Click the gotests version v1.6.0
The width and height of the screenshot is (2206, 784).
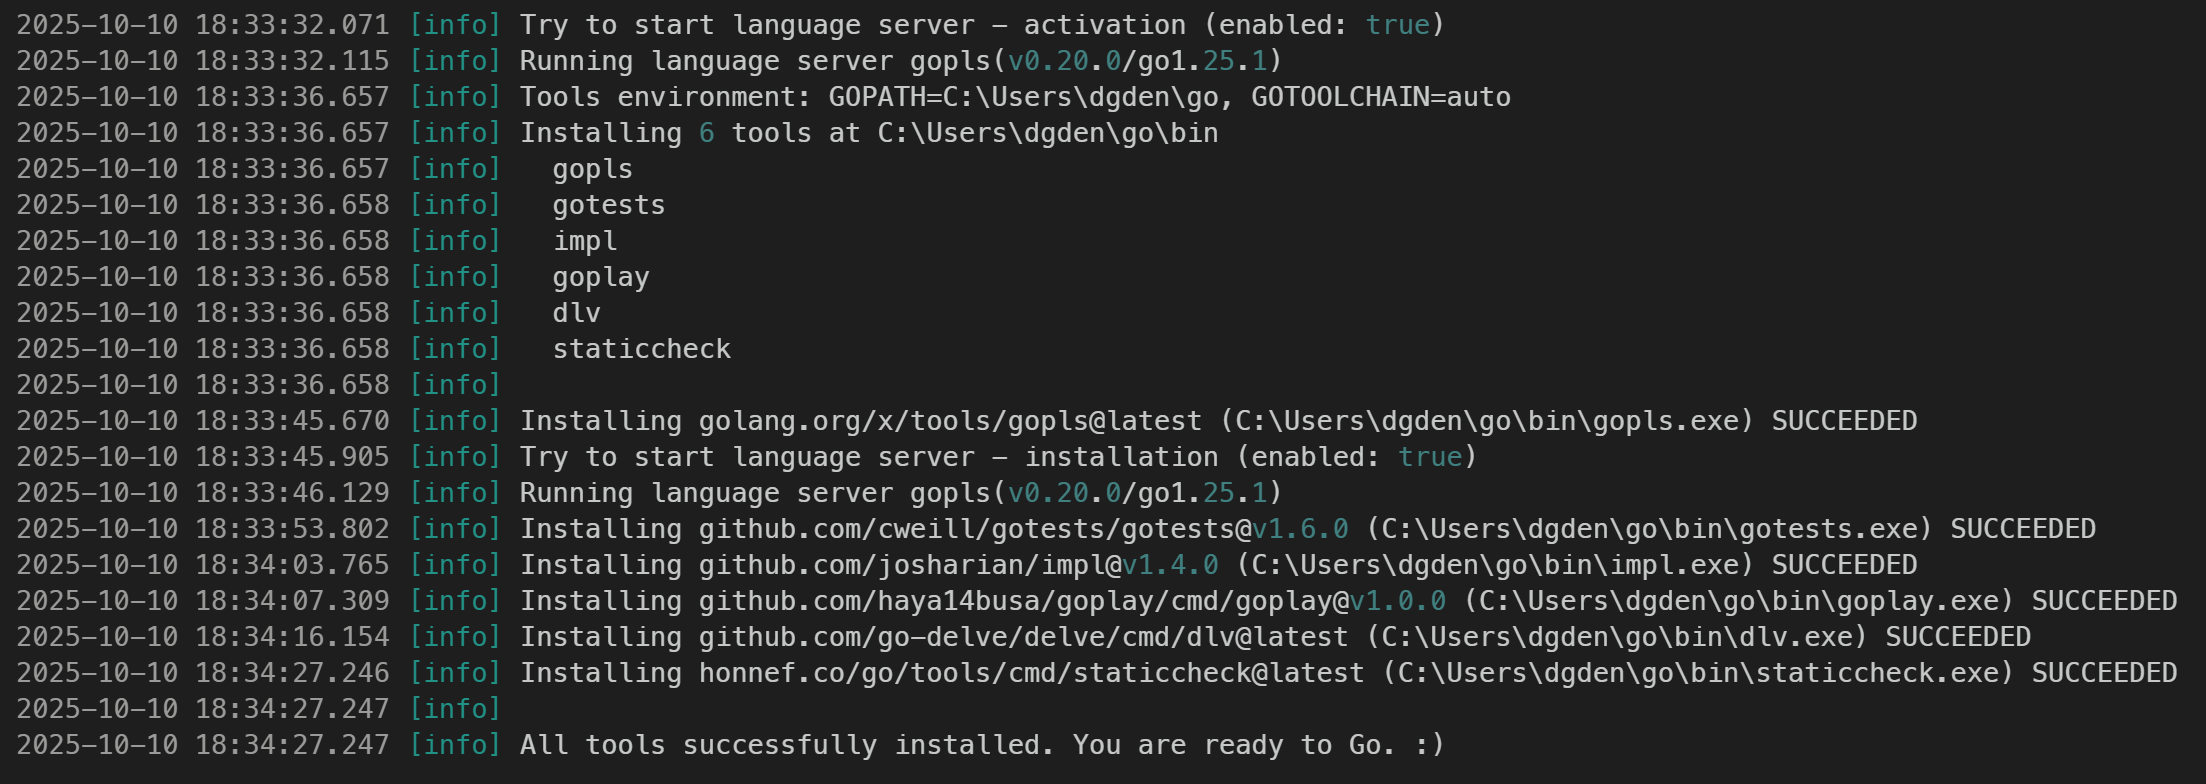pos(1299,529)
